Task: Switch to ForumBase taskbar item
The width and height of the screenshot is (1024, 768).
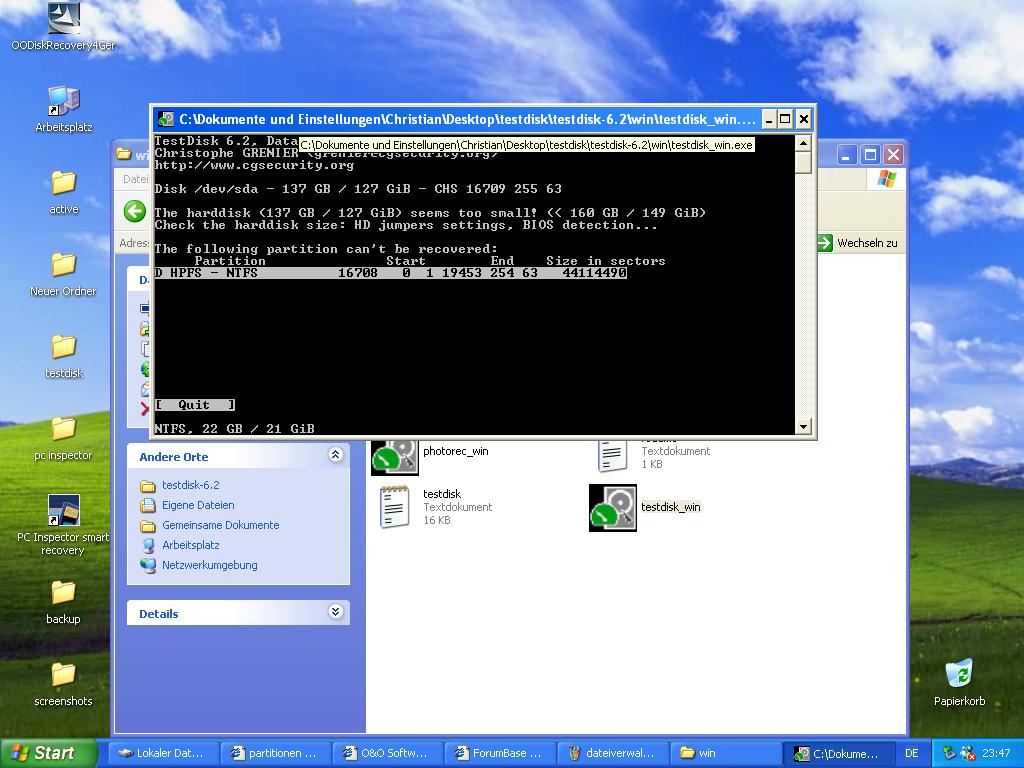Action: tap(500, 753)
